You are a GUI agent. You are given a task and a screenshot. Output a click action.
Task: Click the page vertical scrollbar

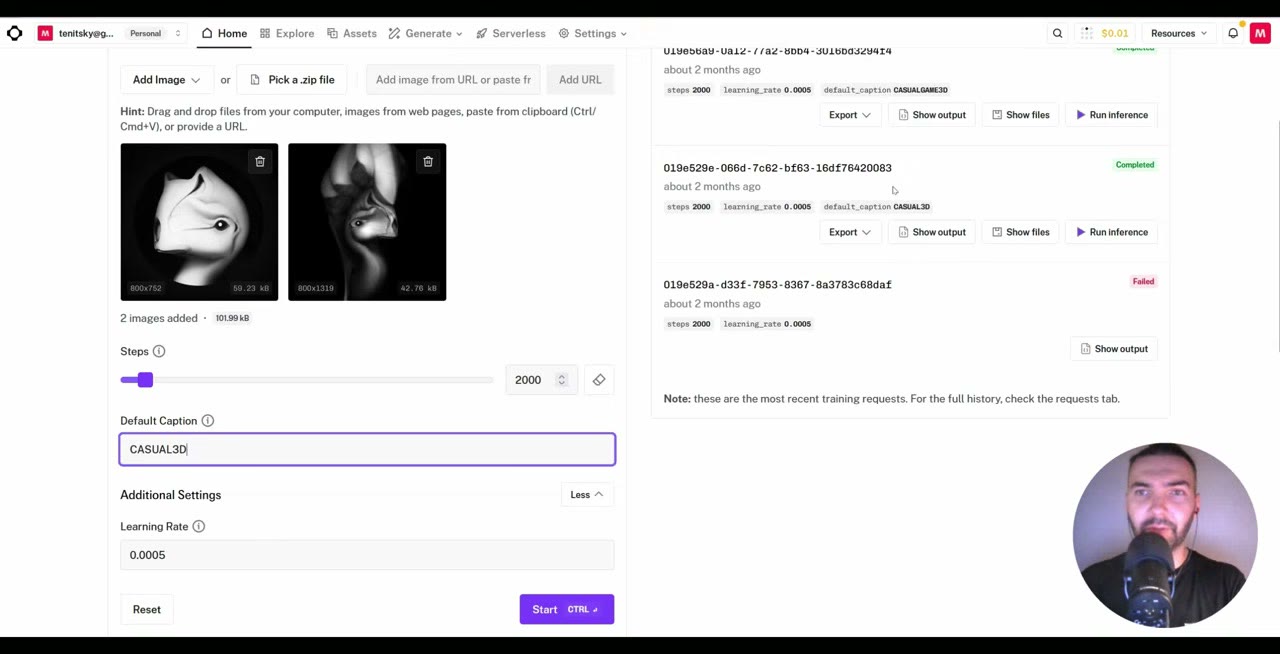coord(1276,235)
